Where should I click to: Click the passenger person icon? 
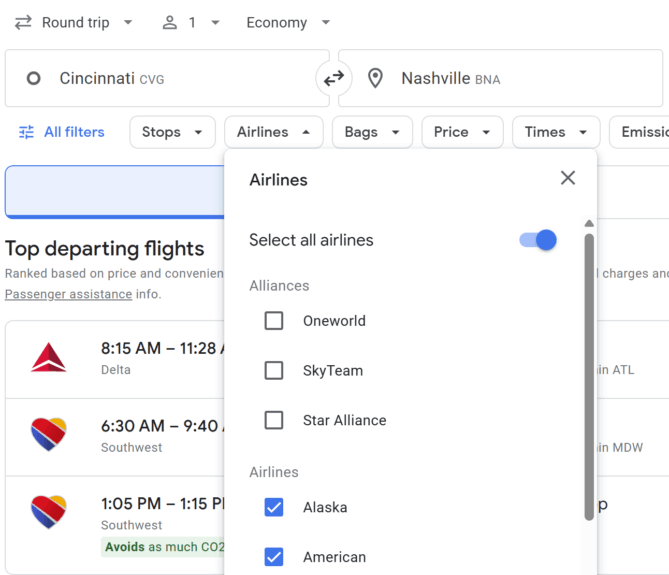(x=170, y=22)
